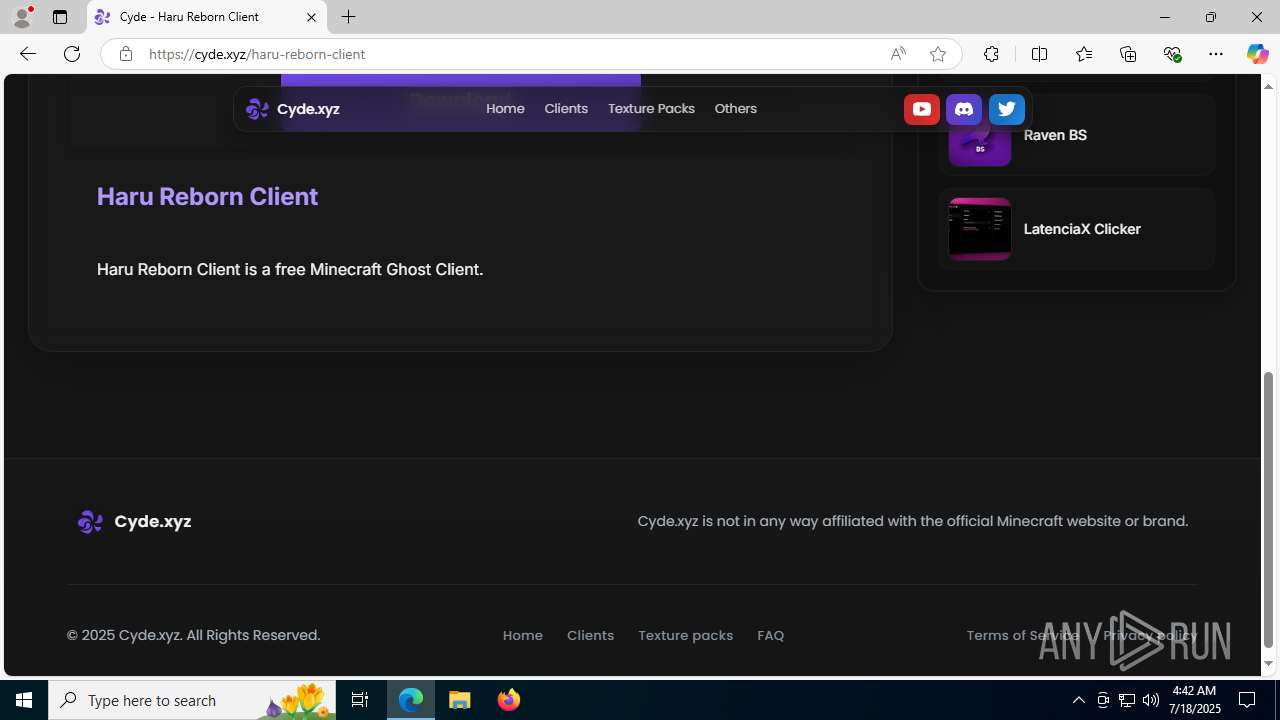
Task: Open the Discord social icon
Action: click(964, 109)
